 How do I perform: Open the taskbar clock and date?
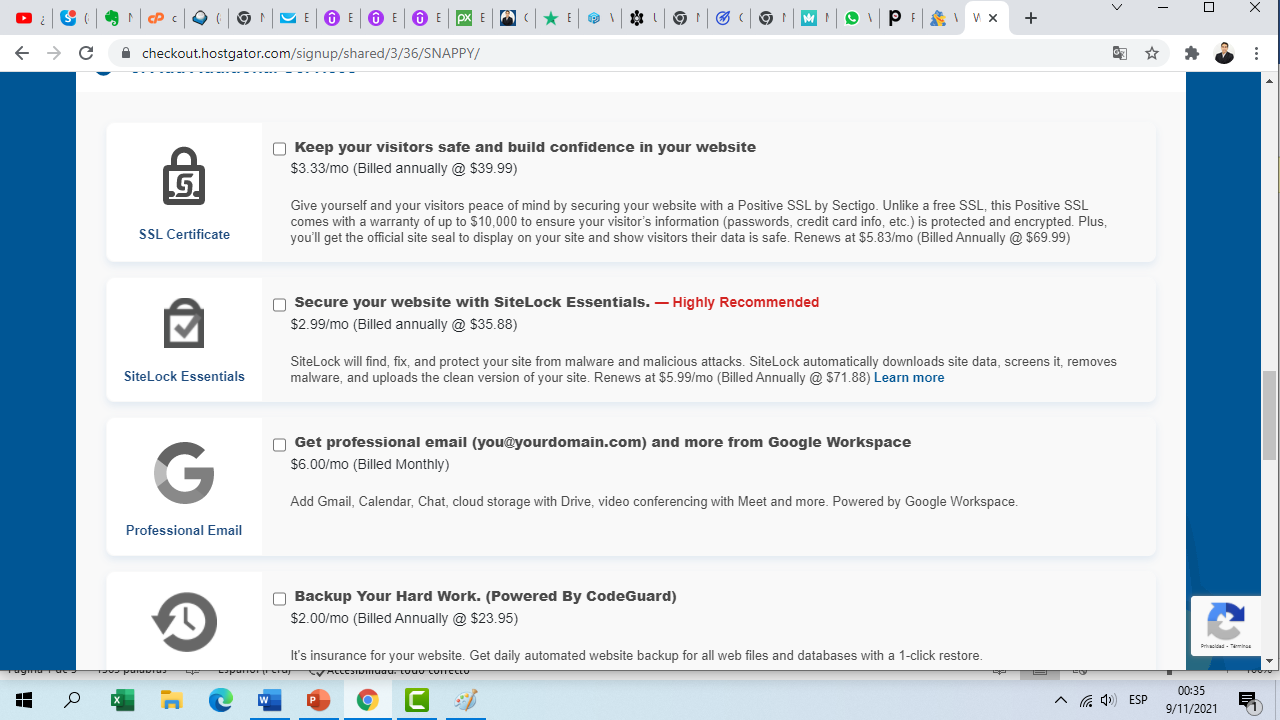[1191, 700]
